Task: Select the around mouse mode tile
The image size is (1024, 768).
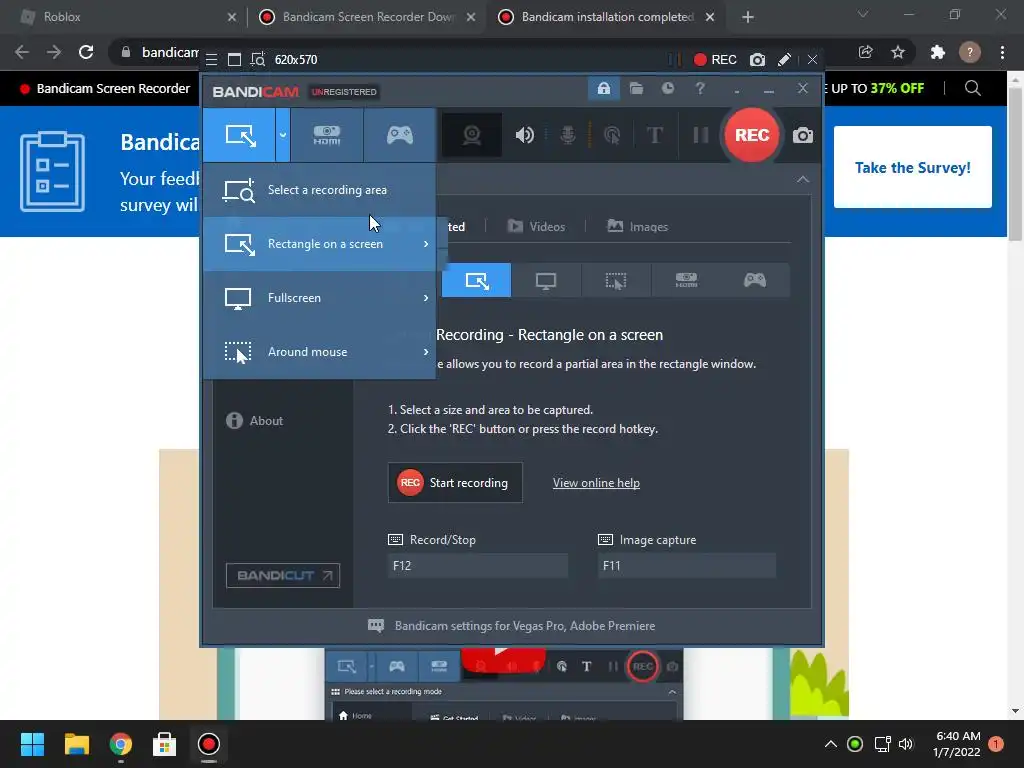Action: pyautogui.click(x=615, y=281)
